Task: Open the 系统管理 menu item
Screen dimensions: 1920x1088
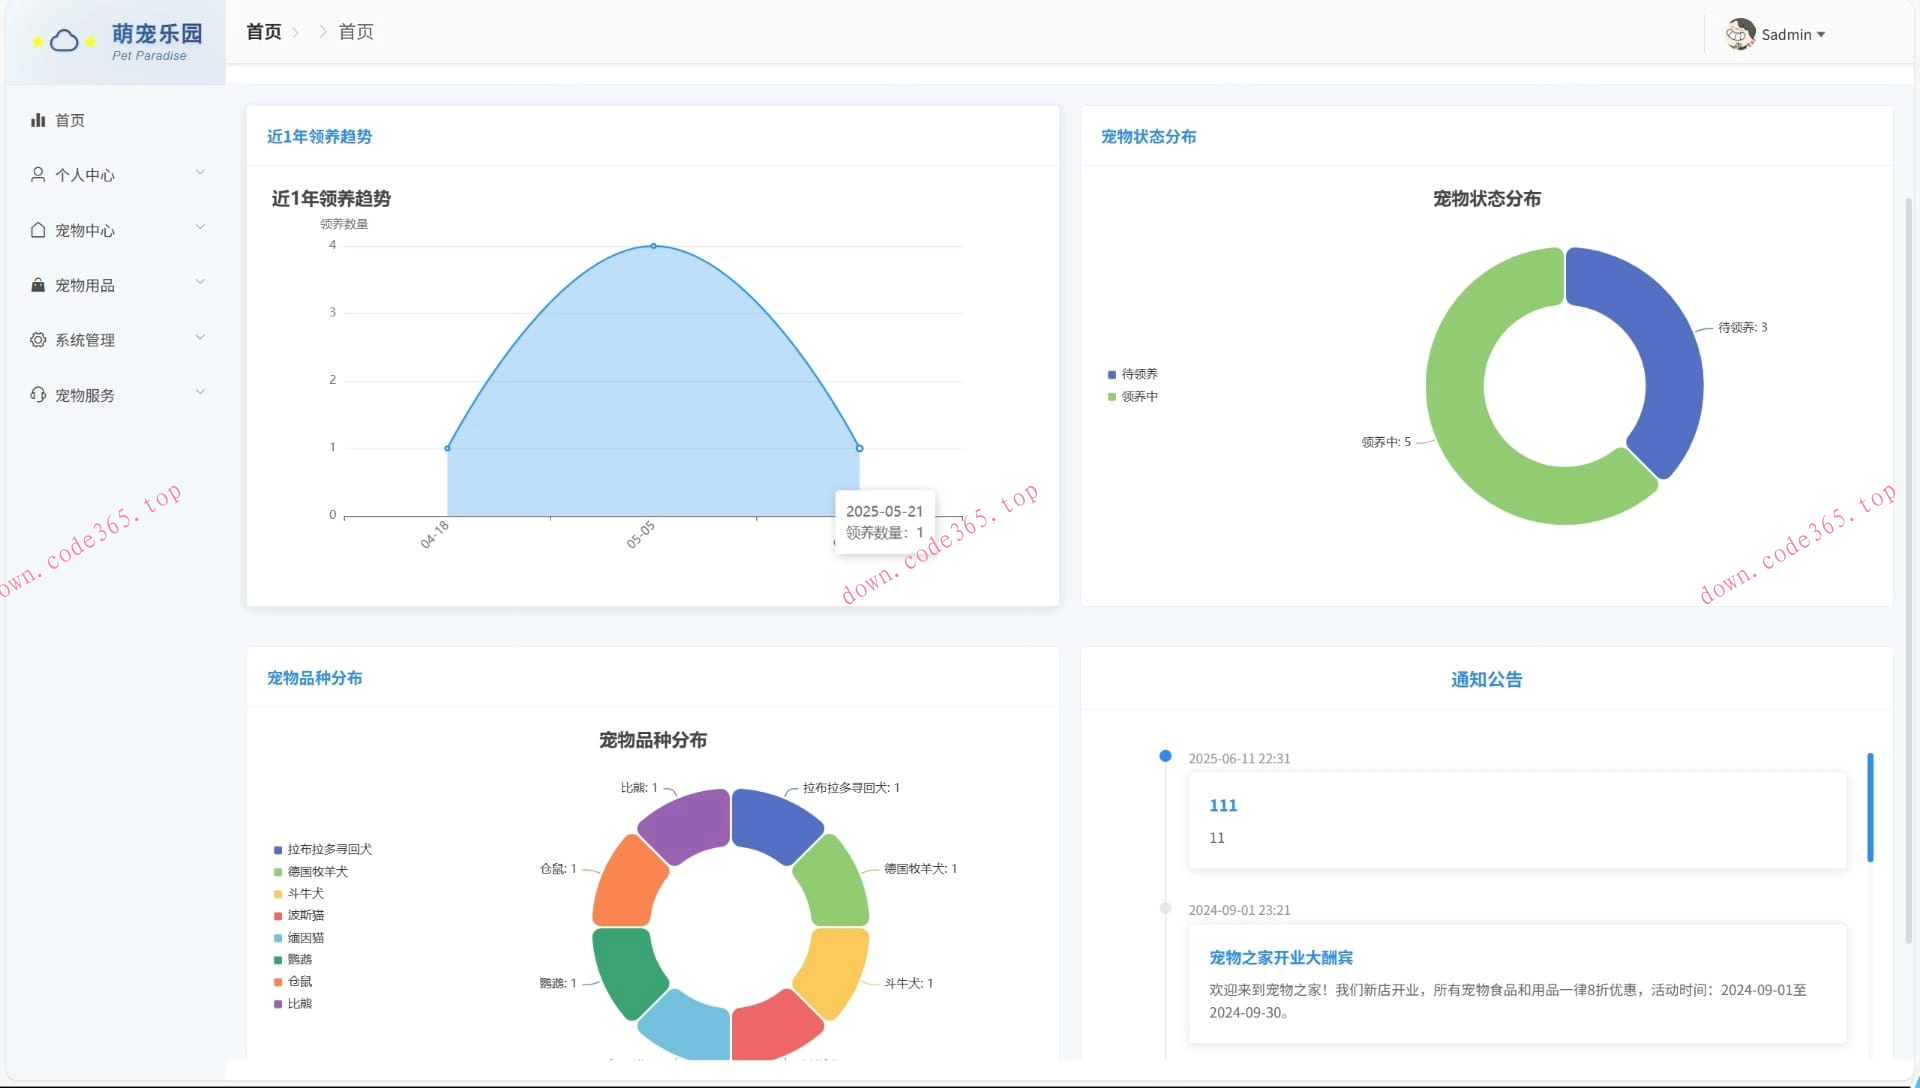Action: (85, 340)
